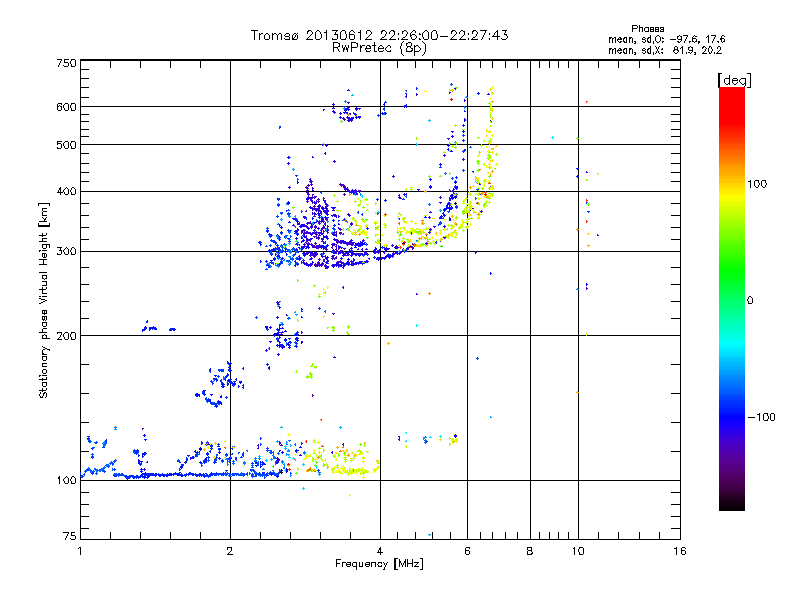Screen dimensions: 800x600
Task: Click the 'mean, sd,O: -97.6, 17.6' text
Action: (x=667, y=39)
